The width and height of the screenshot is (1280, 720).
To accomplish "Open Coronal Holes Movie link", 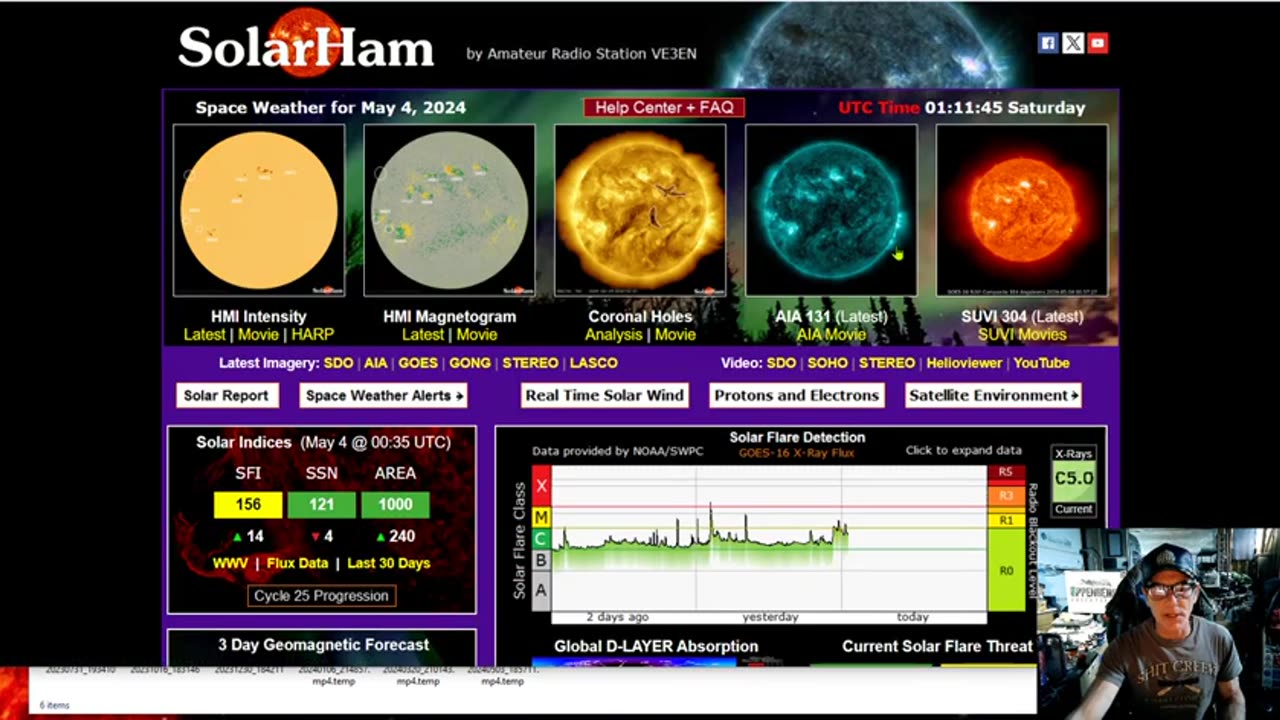I will (675, 335).
